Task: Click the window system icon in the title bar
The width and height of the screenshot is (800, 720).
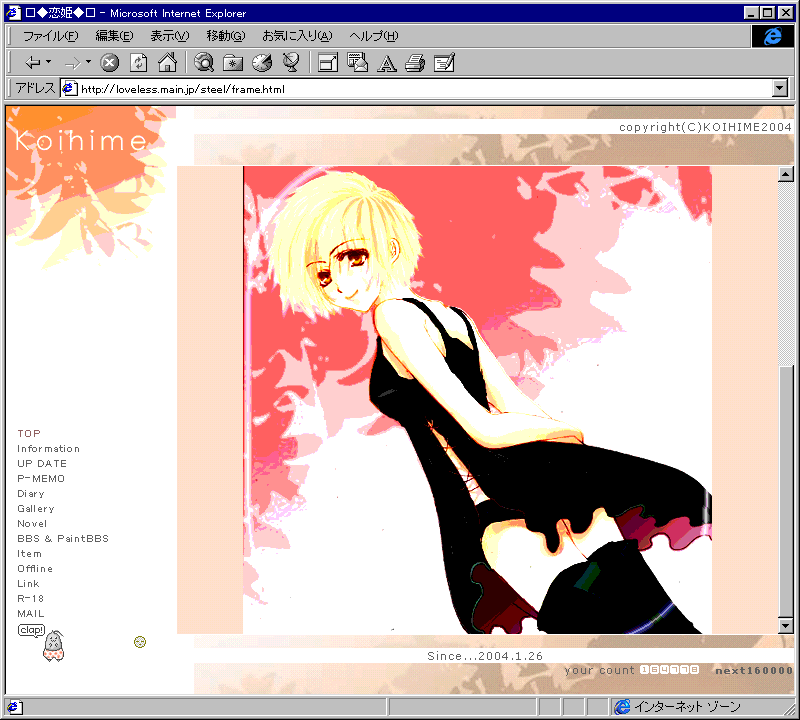Action: [13, 13]
